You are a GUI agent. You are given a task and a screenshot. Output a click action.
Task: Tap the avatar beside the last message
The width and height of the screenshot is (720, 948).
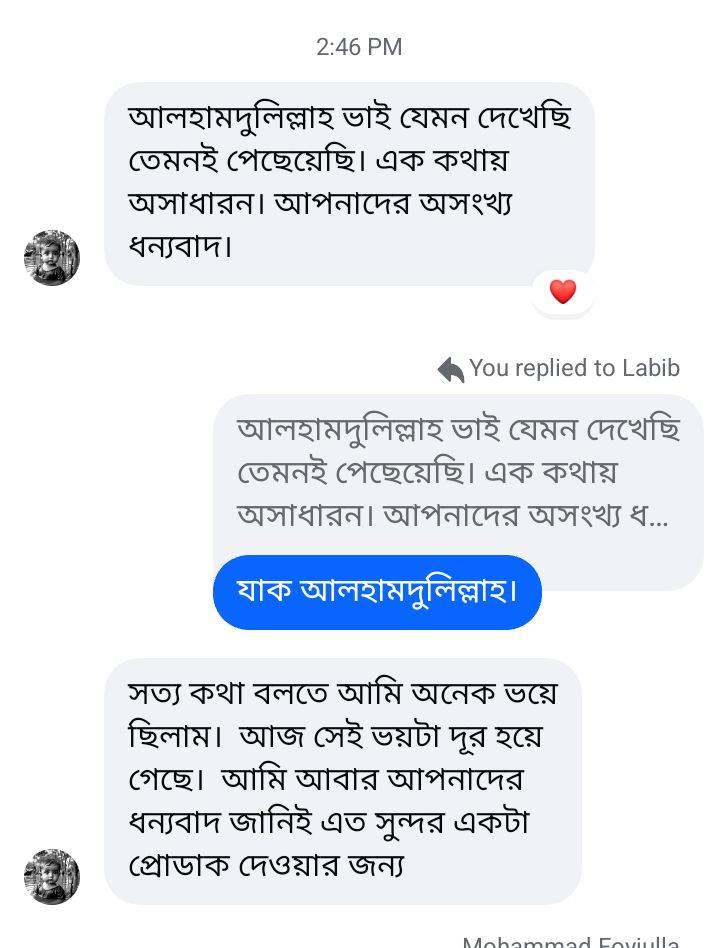coord(52,877)
